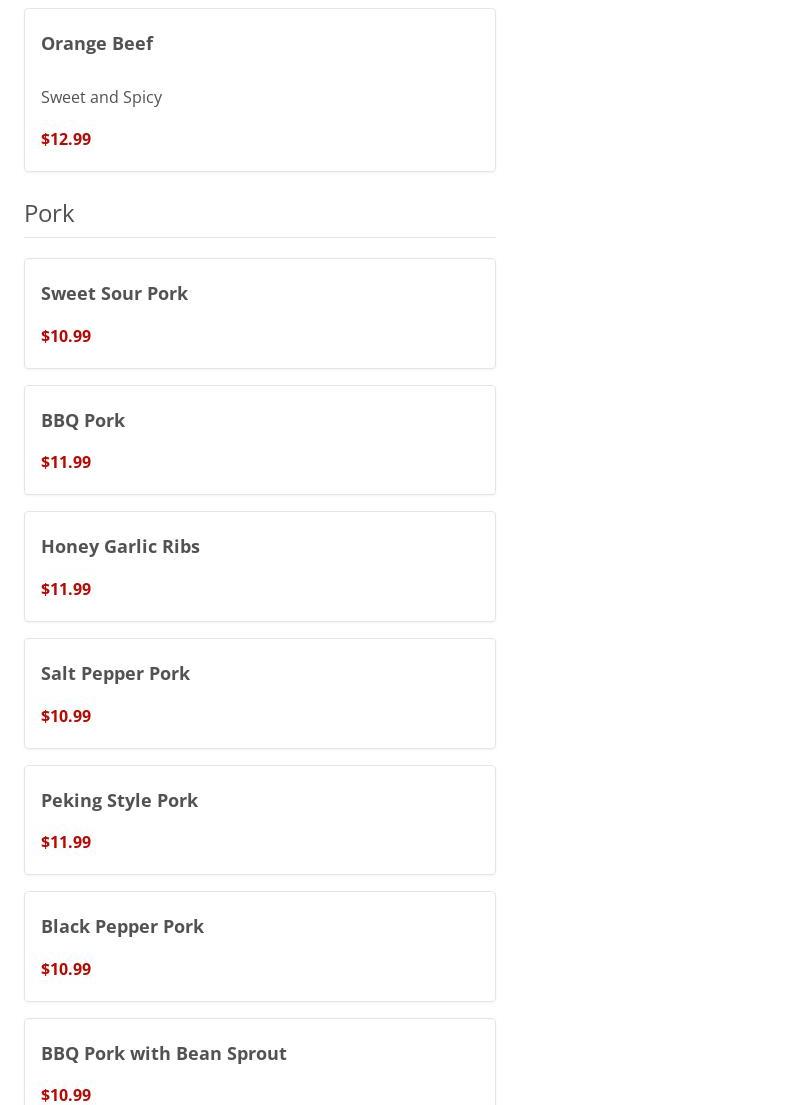785x1105 pixels.
Task: Open the Salt Pepper Pork item
Action: coord(115,673)
